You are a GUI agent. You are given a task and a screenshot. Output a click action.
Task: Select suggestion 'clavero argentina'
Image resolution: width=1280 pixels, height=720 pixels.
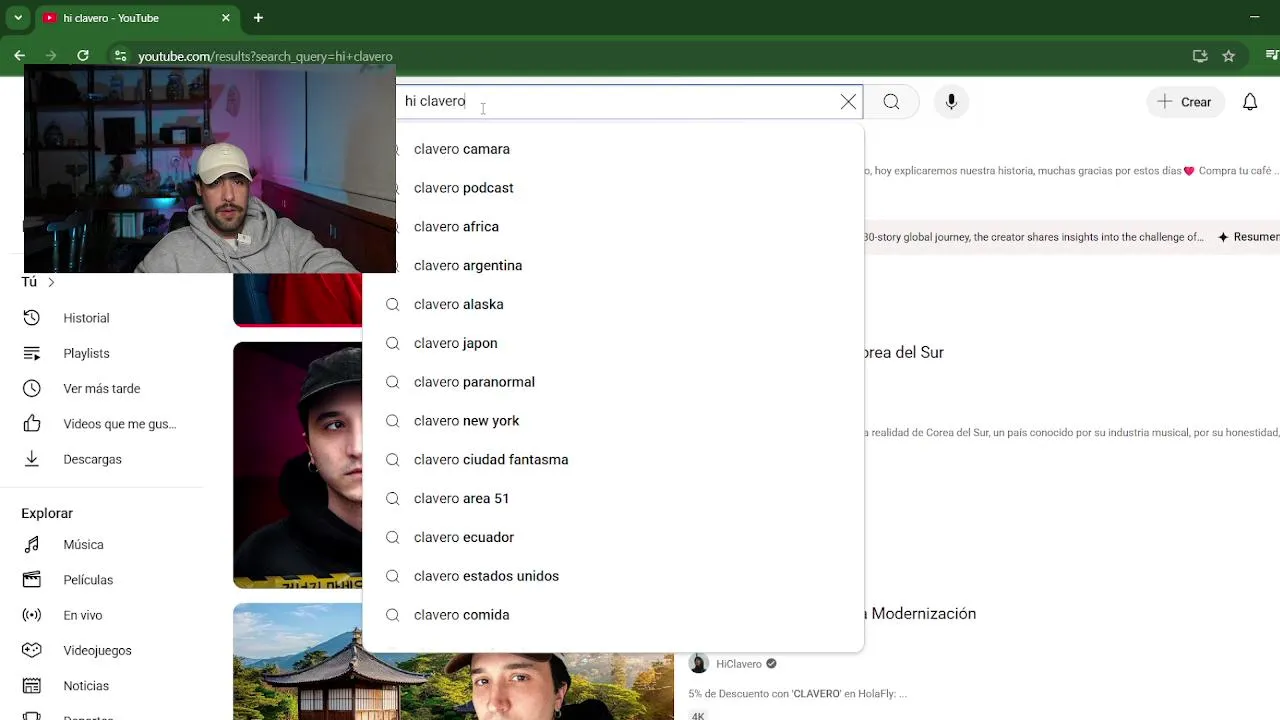click(613, 266)
